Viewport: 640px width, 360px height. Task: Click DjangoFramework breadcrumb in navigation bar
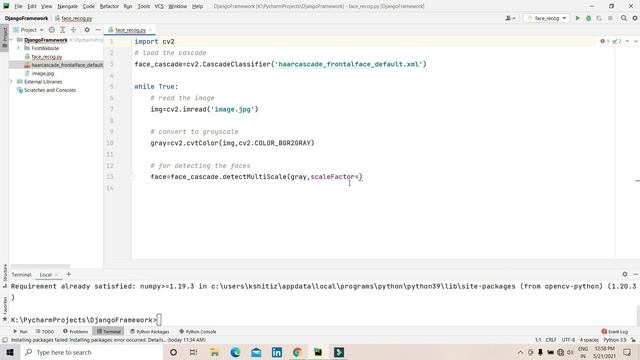point(26,18)
